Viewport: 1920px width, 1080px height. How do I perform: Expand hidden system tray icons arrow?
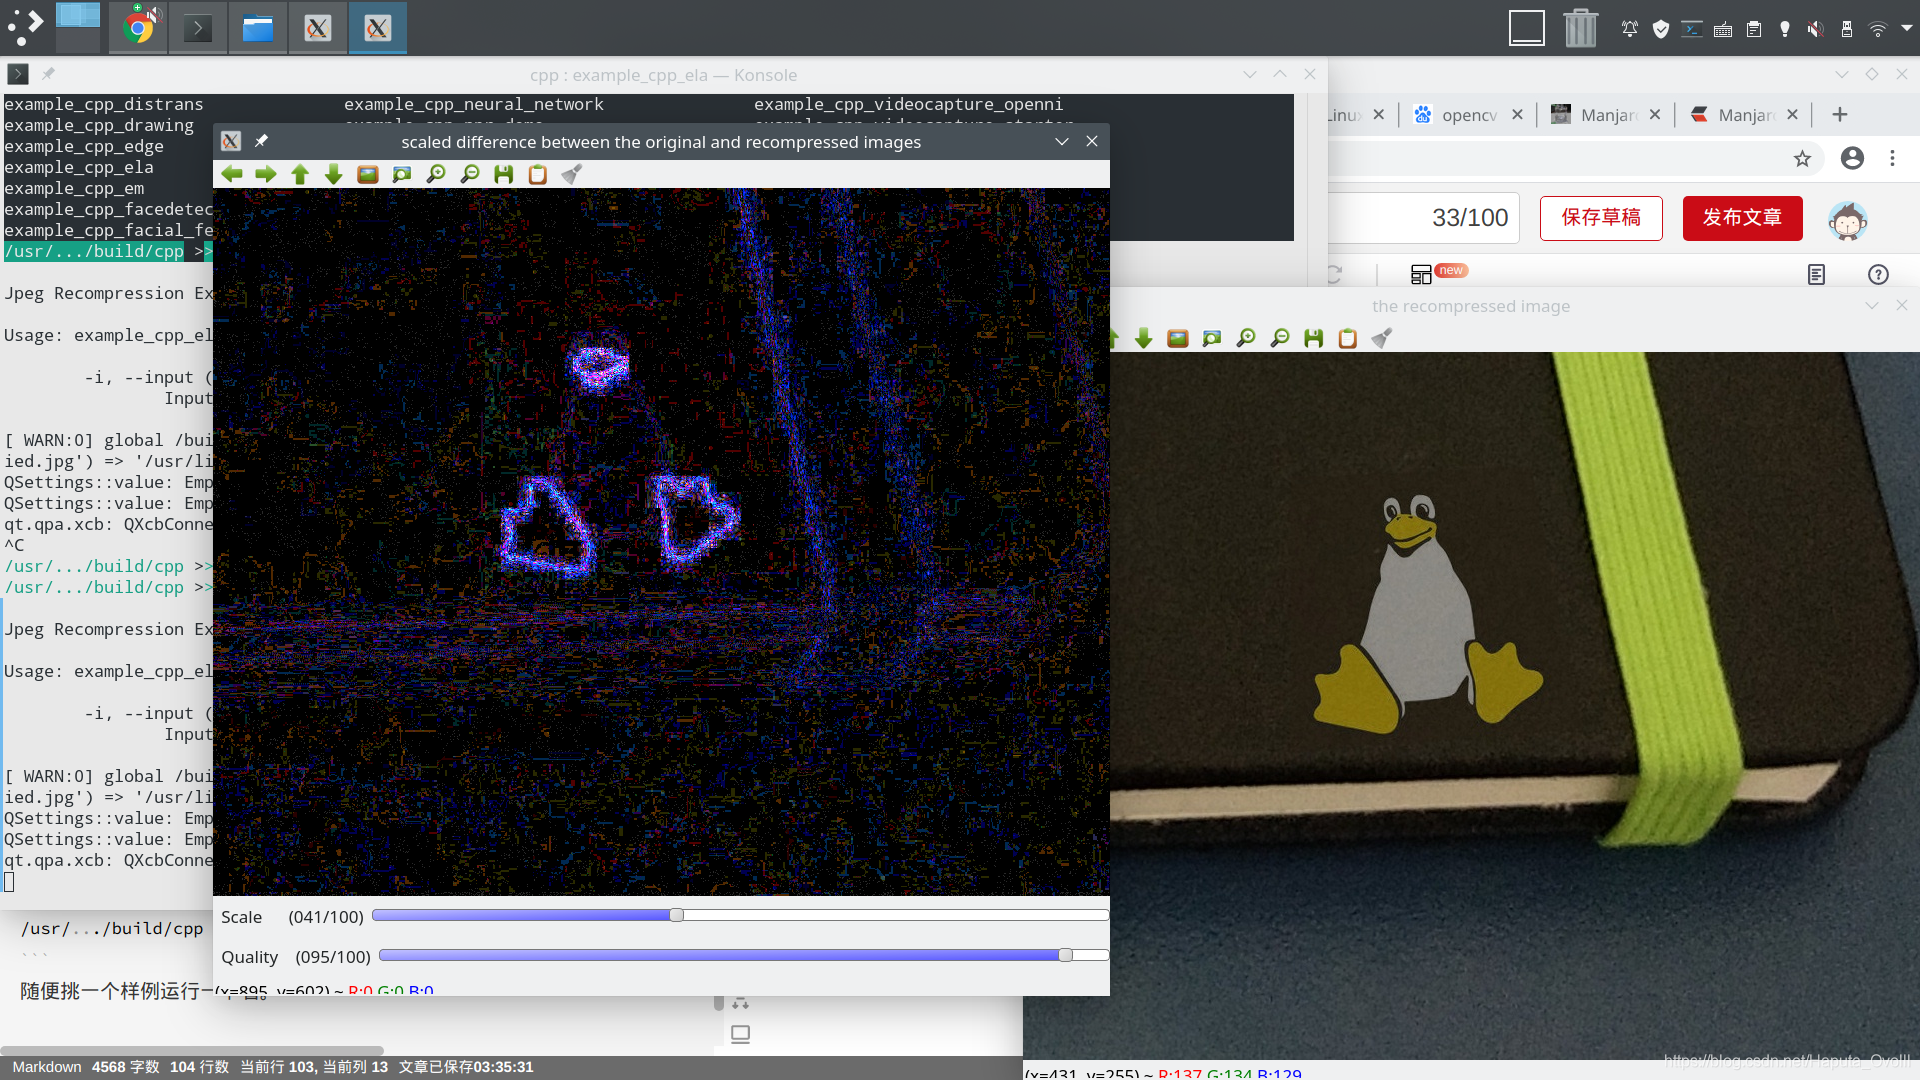(1907, 28)
